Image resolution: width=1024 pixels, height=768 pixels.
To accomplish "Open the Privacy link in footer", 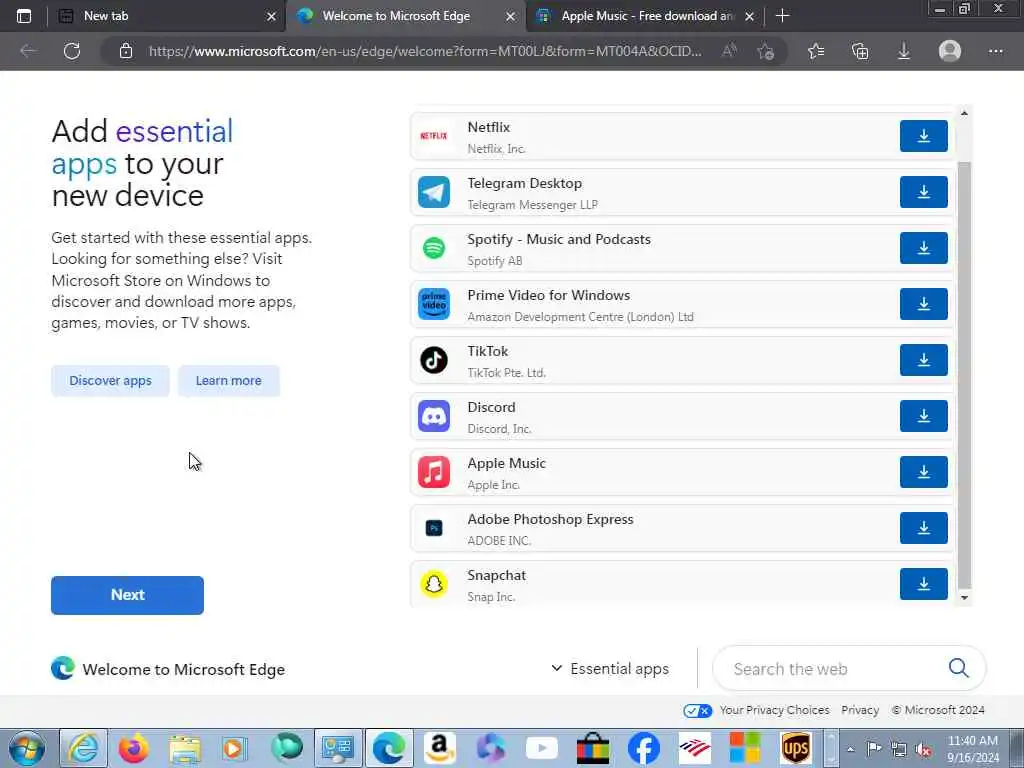I will (859, 710).
